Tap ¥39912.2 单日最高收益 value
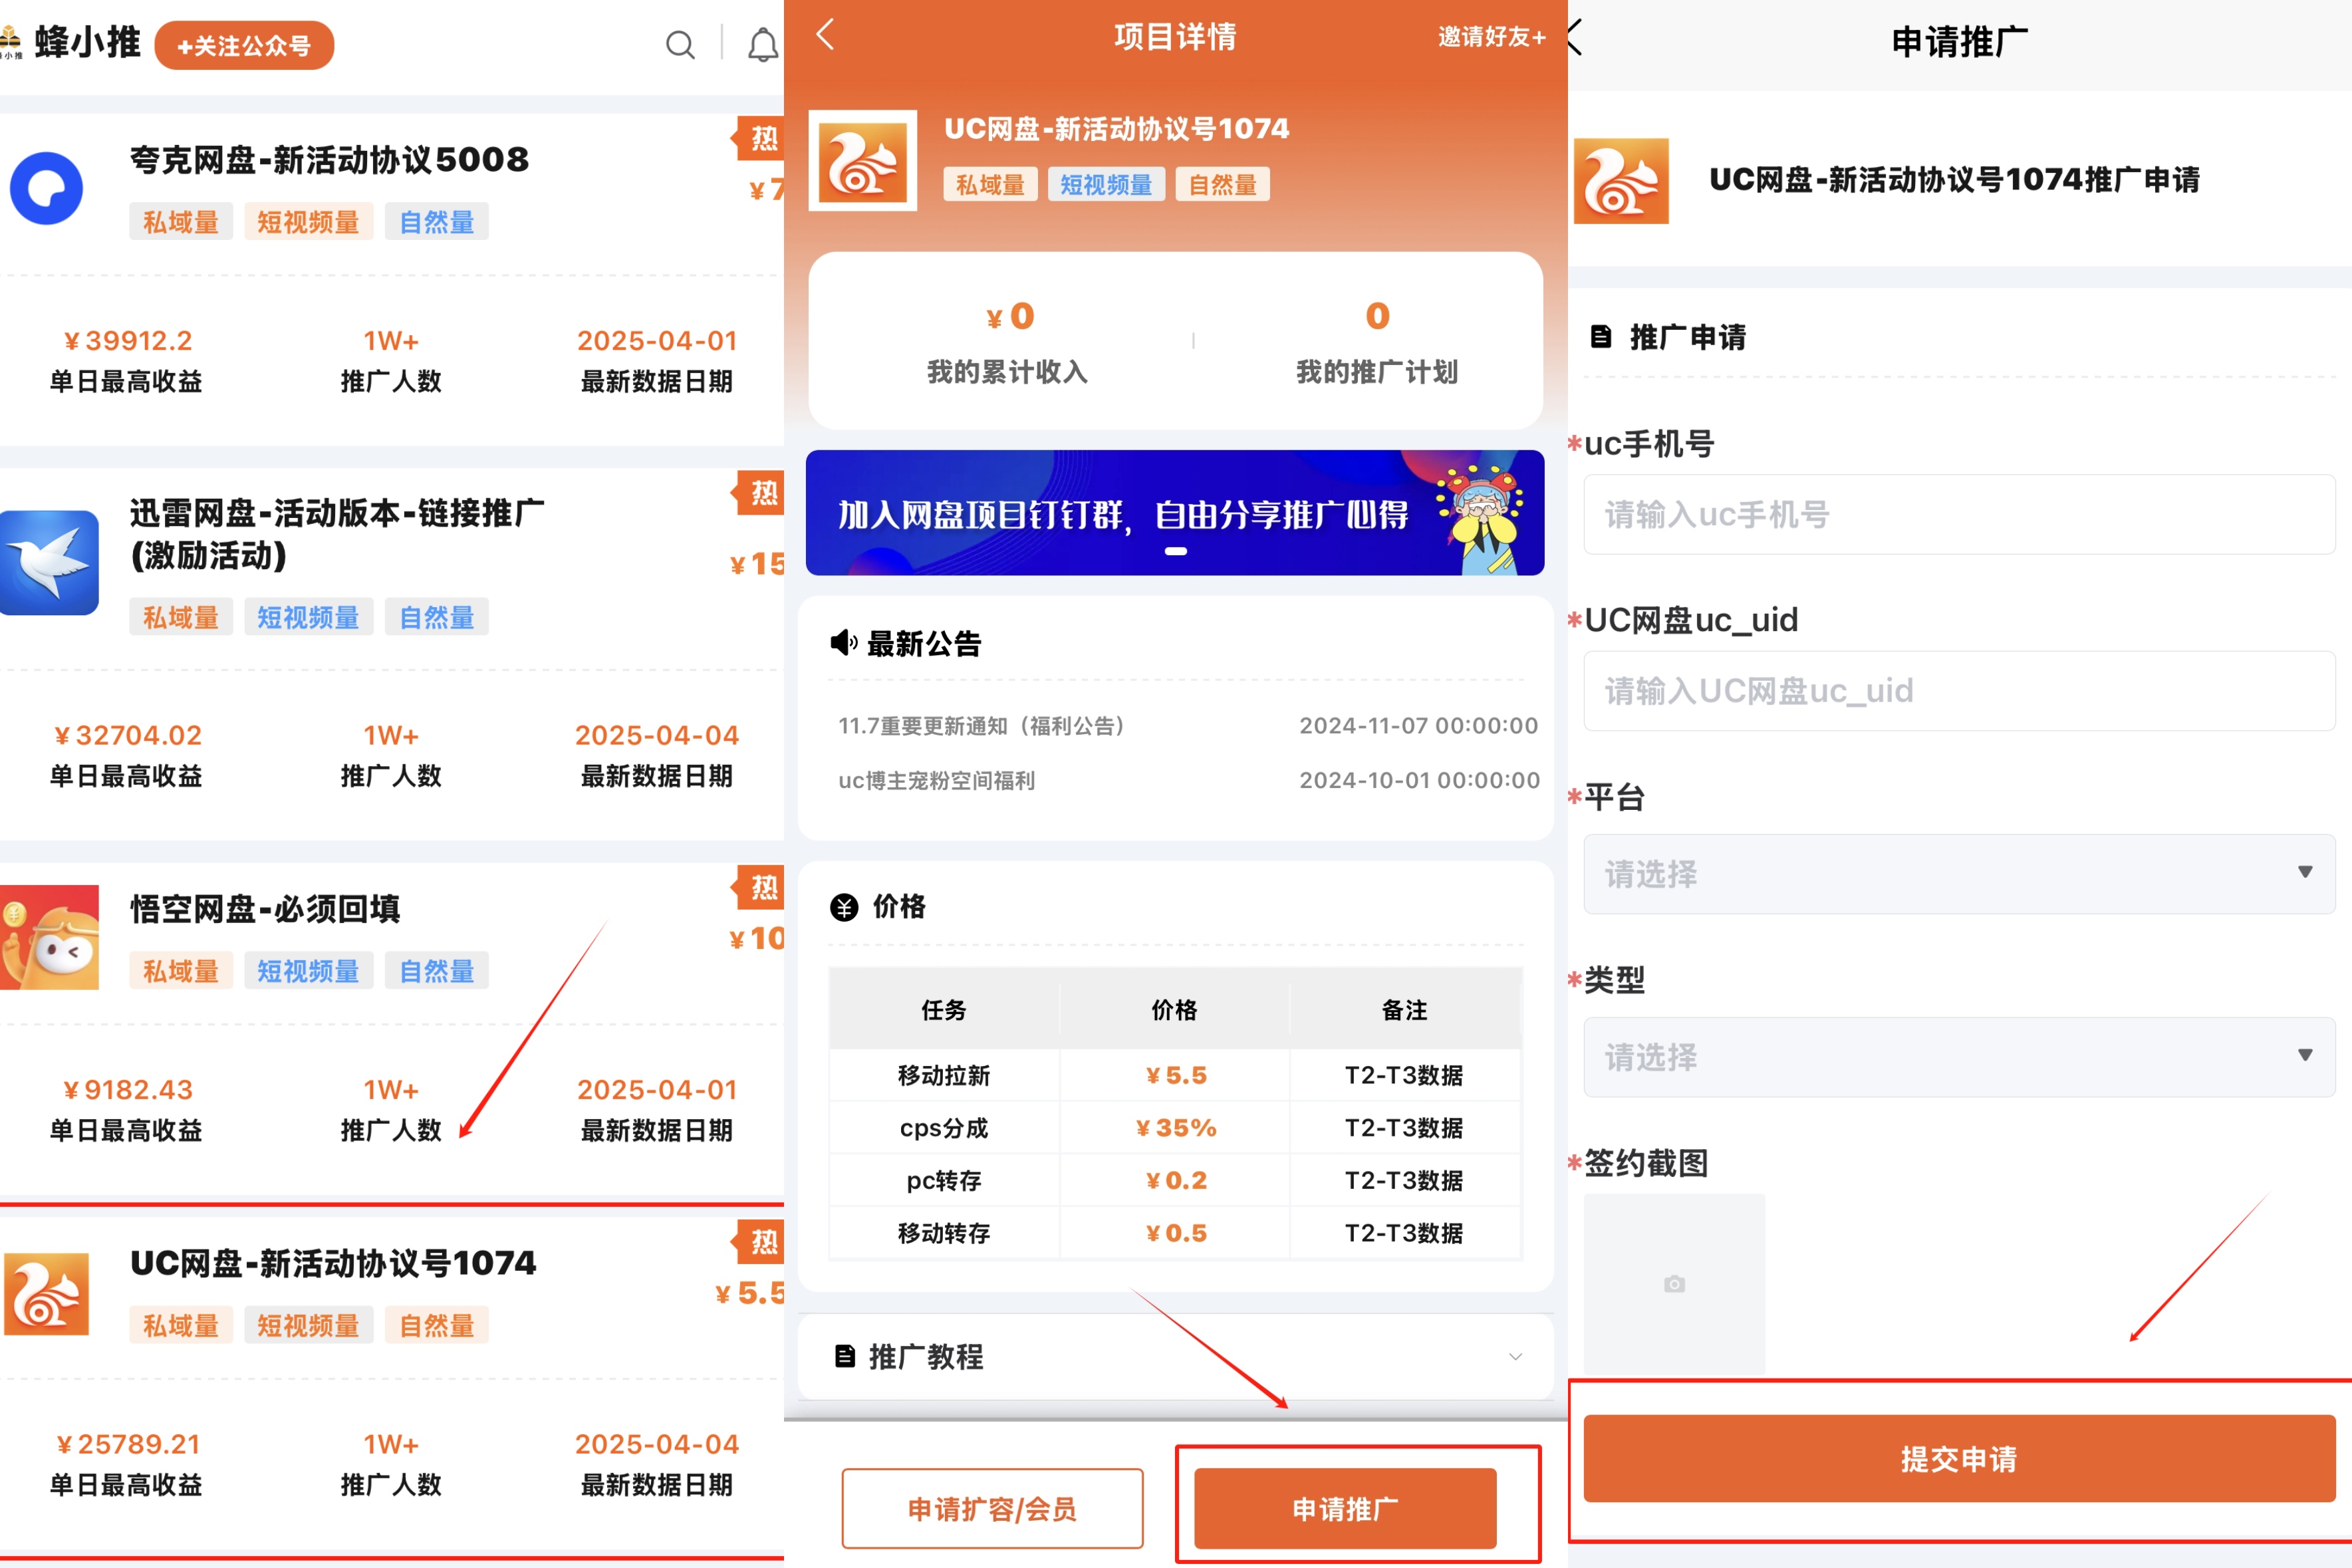The image size is (2352, 1568). tap(127, 340)
